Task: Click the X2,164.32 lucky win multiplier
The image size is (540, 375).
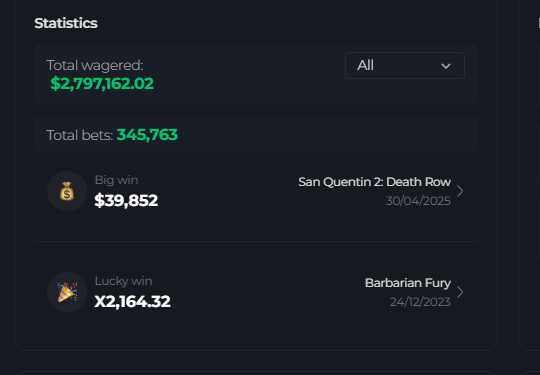Action: (132, 301)
